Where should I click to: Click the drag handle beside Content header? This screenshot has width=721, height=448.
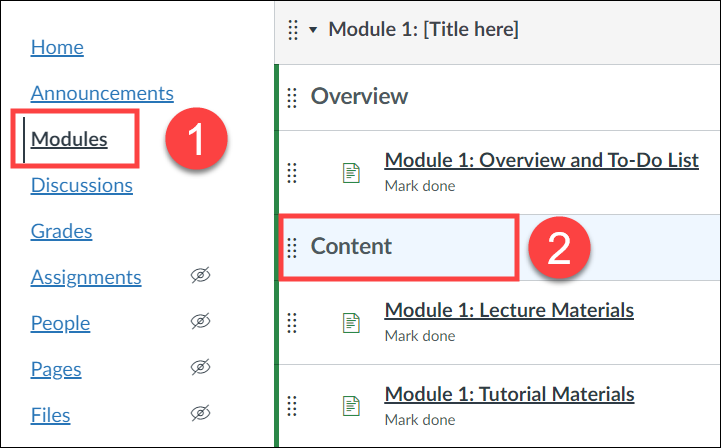click(292, 247)
